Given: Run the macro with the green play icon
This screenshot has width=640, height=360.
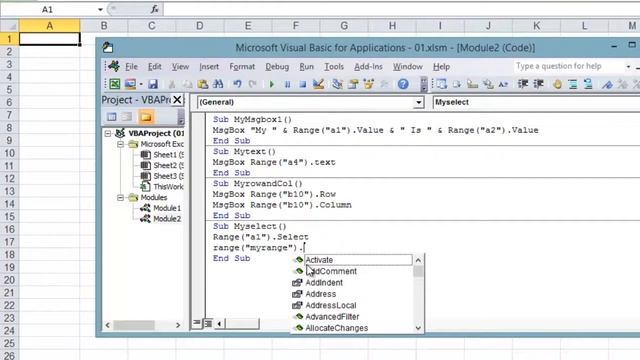Looking at the screenshot, I should click(272, 84).
